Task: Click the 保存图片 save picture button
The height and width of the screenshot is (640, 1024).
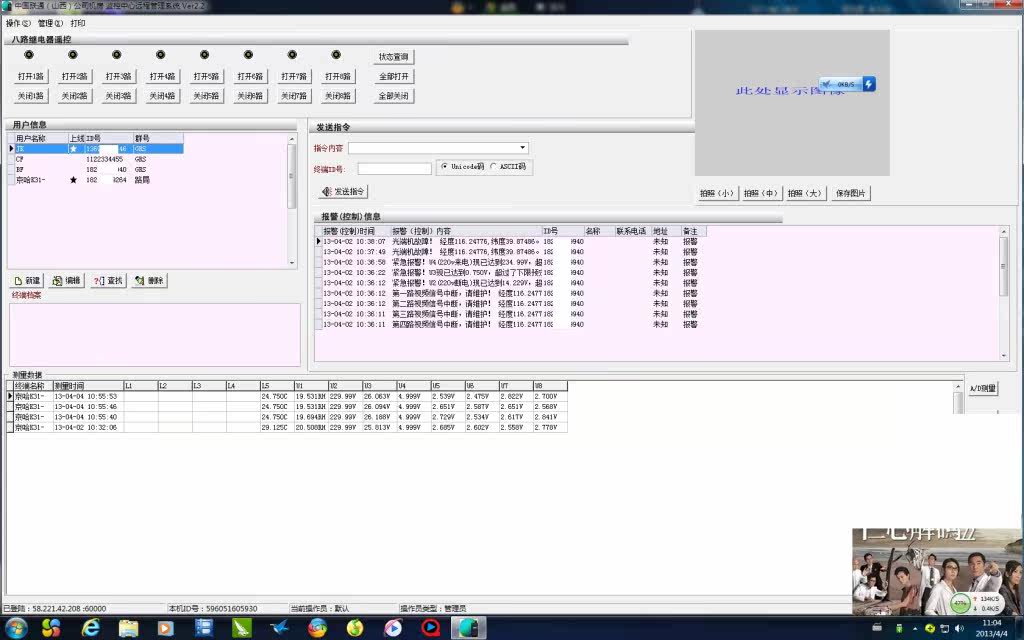Action: (850, 193)
